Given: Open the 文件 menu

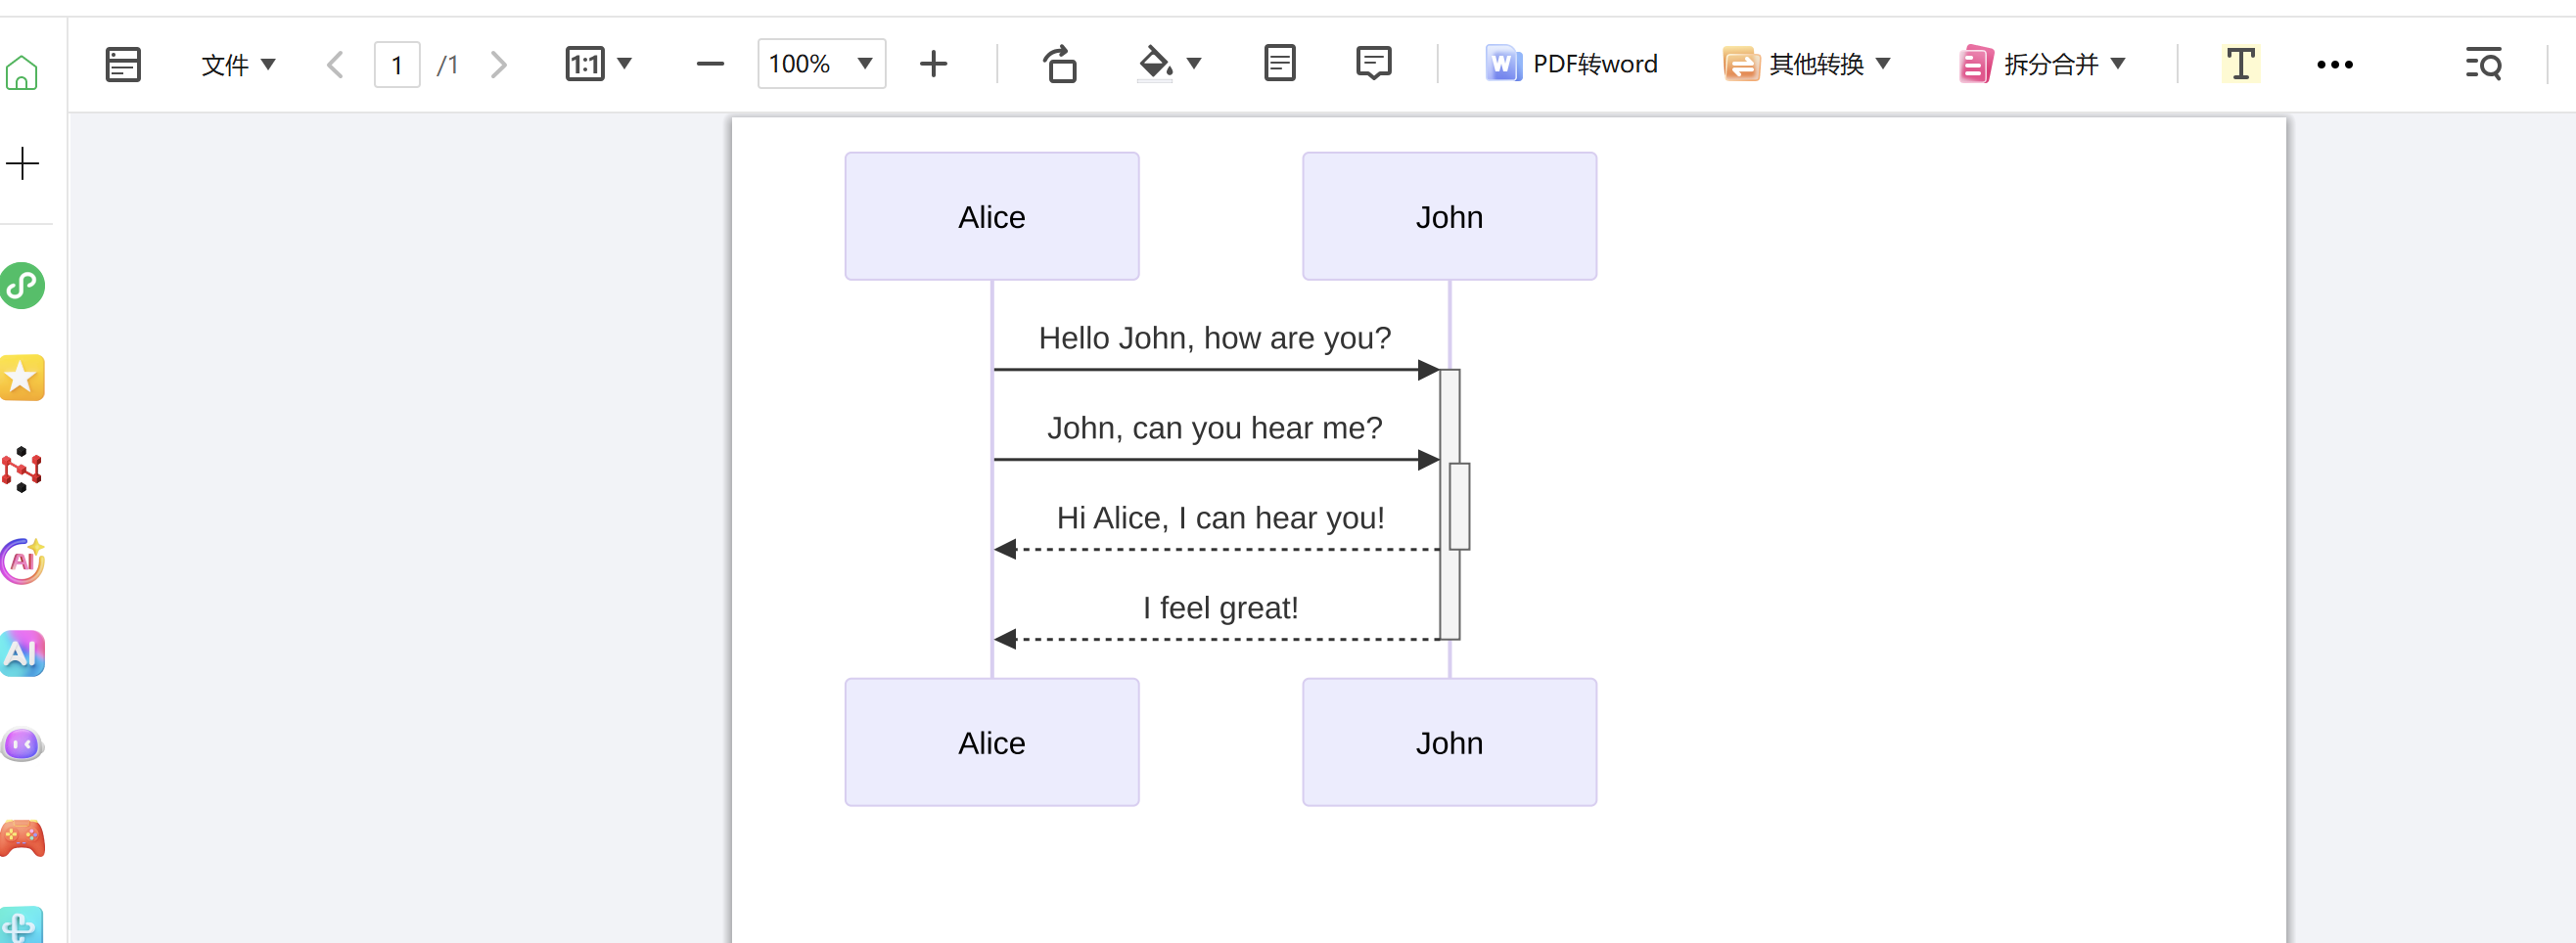Looking at the screenshot, I should (x=238, y=65).
